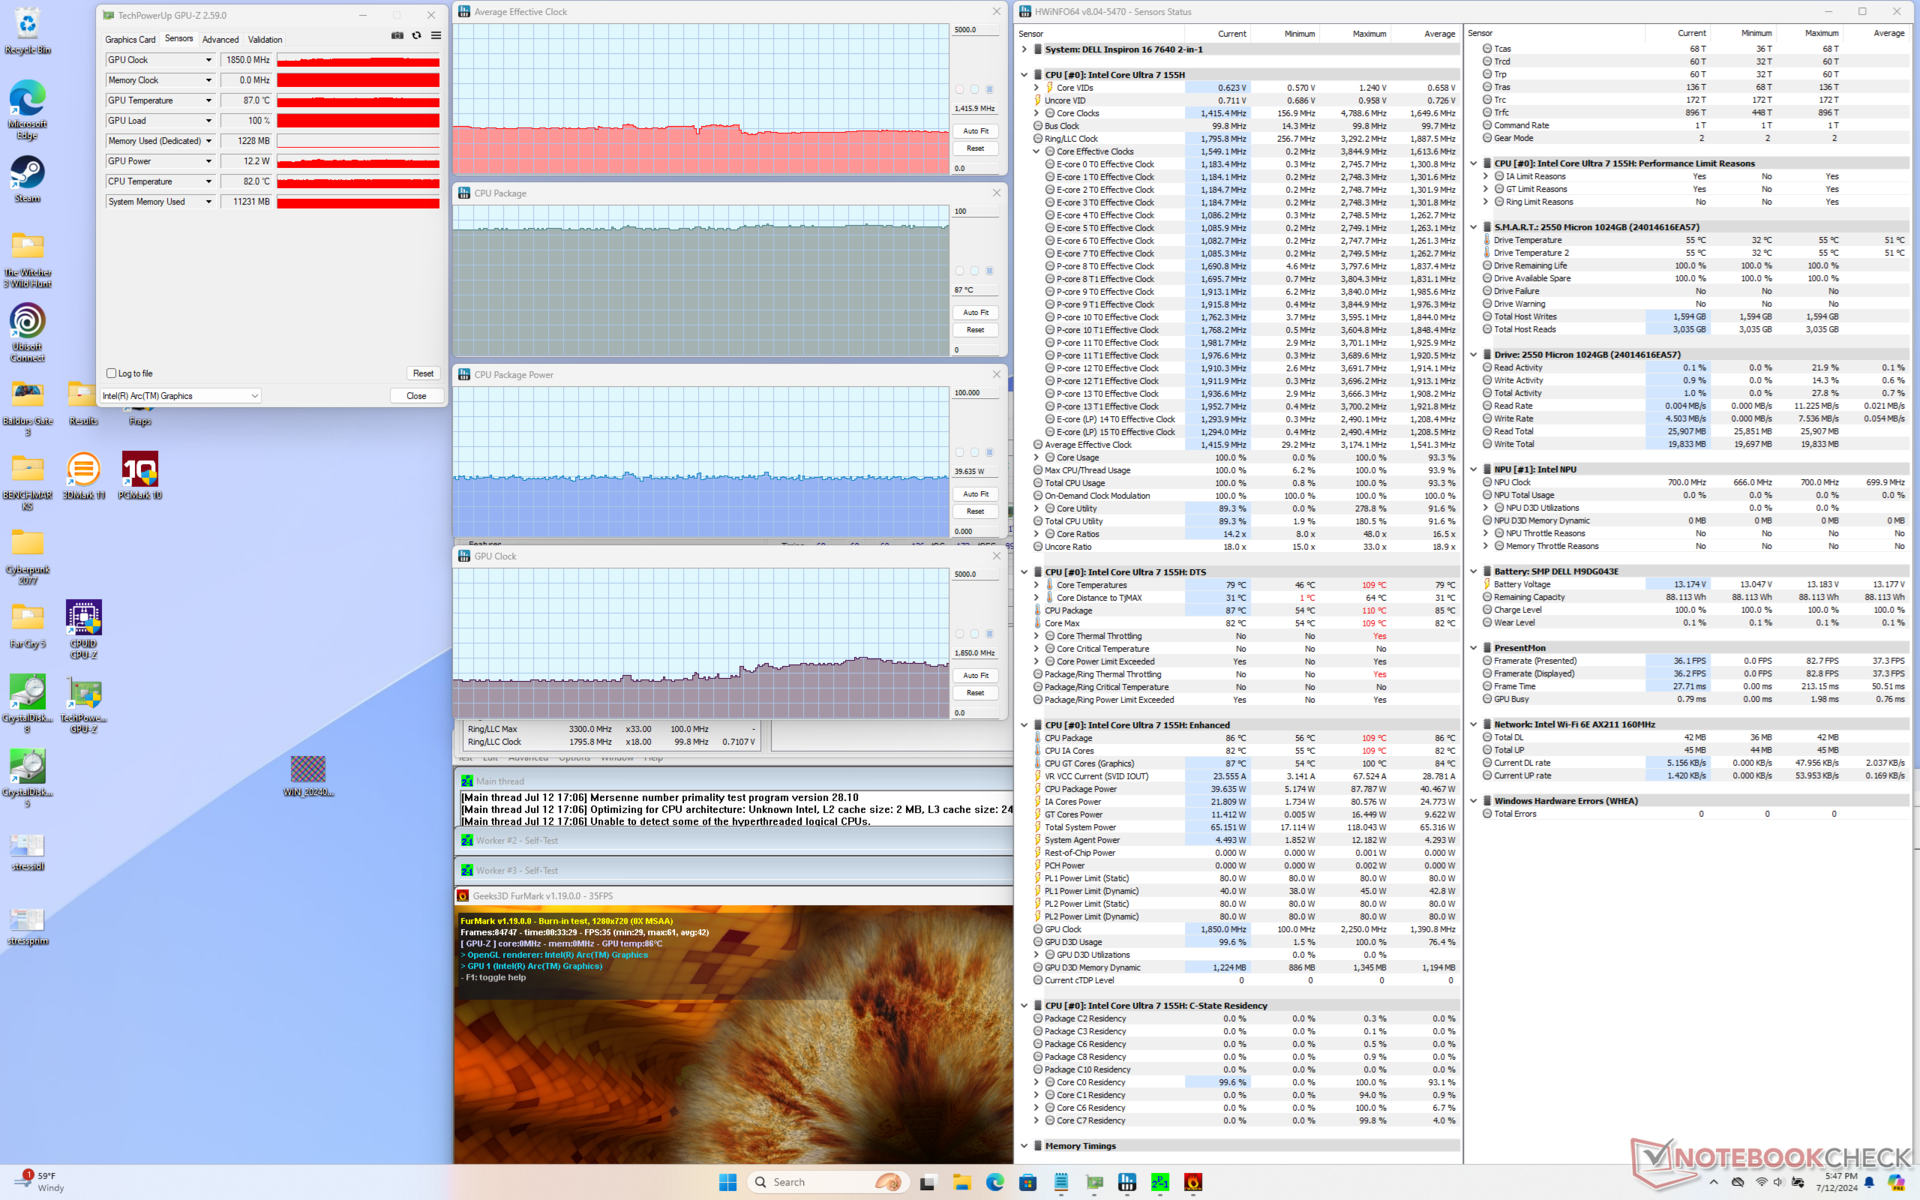Collapse the Core Effective Clocks tree node
The image size is (1920, 1200).
click(1036, 152)
